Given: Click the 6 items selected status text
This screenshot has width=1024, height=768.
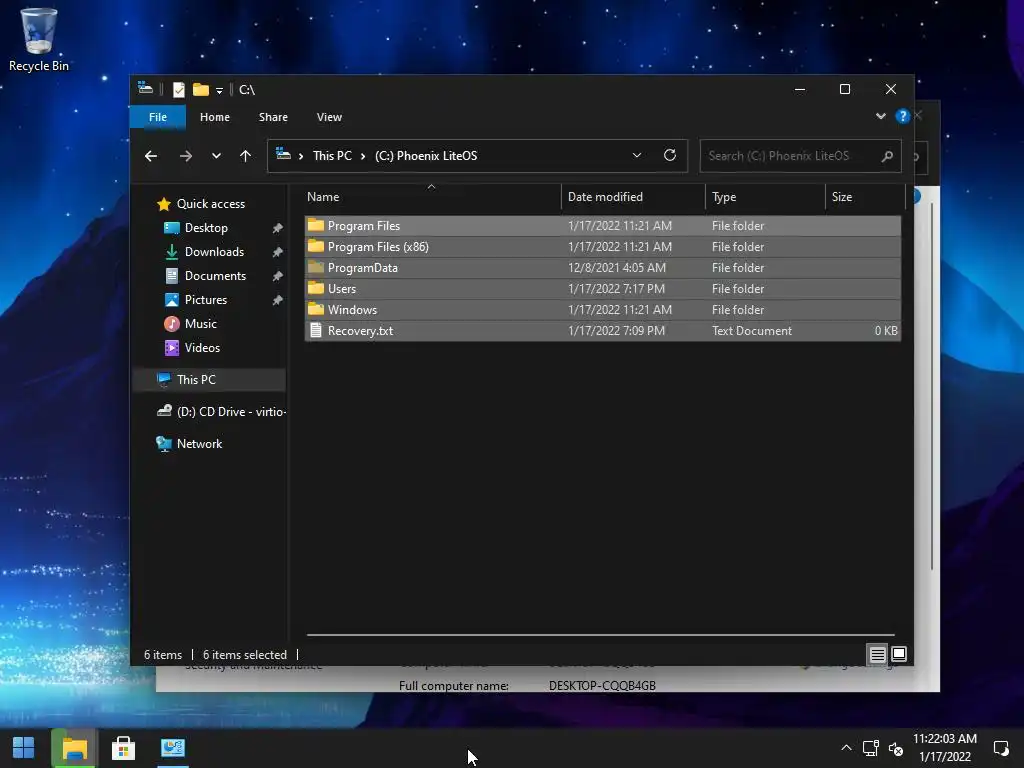Looking at the screenshot, I should [x=244, y=654].
